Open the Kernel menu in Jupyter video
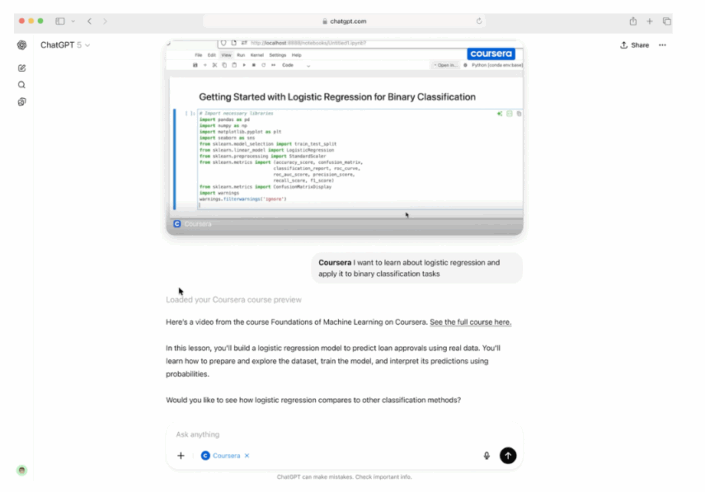The height and width of the screenshot is (492, 705). pyautogui.click(x=257, y=55)
